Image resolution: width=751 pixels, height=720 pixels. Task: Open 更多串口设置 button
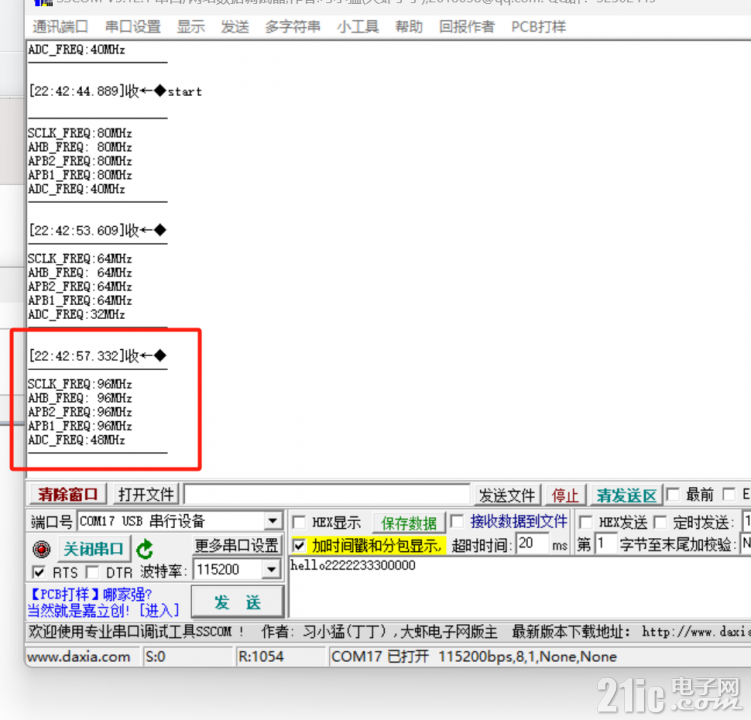[x=237, y=545]
